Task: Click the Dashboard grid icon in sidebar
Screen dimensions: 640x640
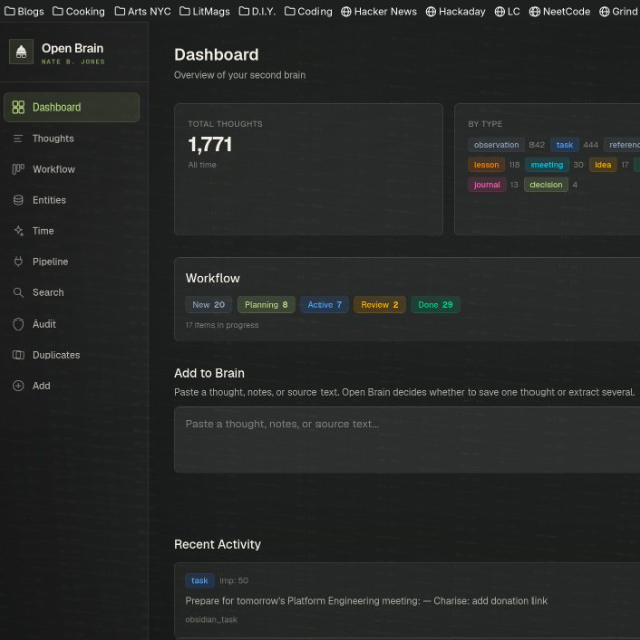Action: click(18, 107)
